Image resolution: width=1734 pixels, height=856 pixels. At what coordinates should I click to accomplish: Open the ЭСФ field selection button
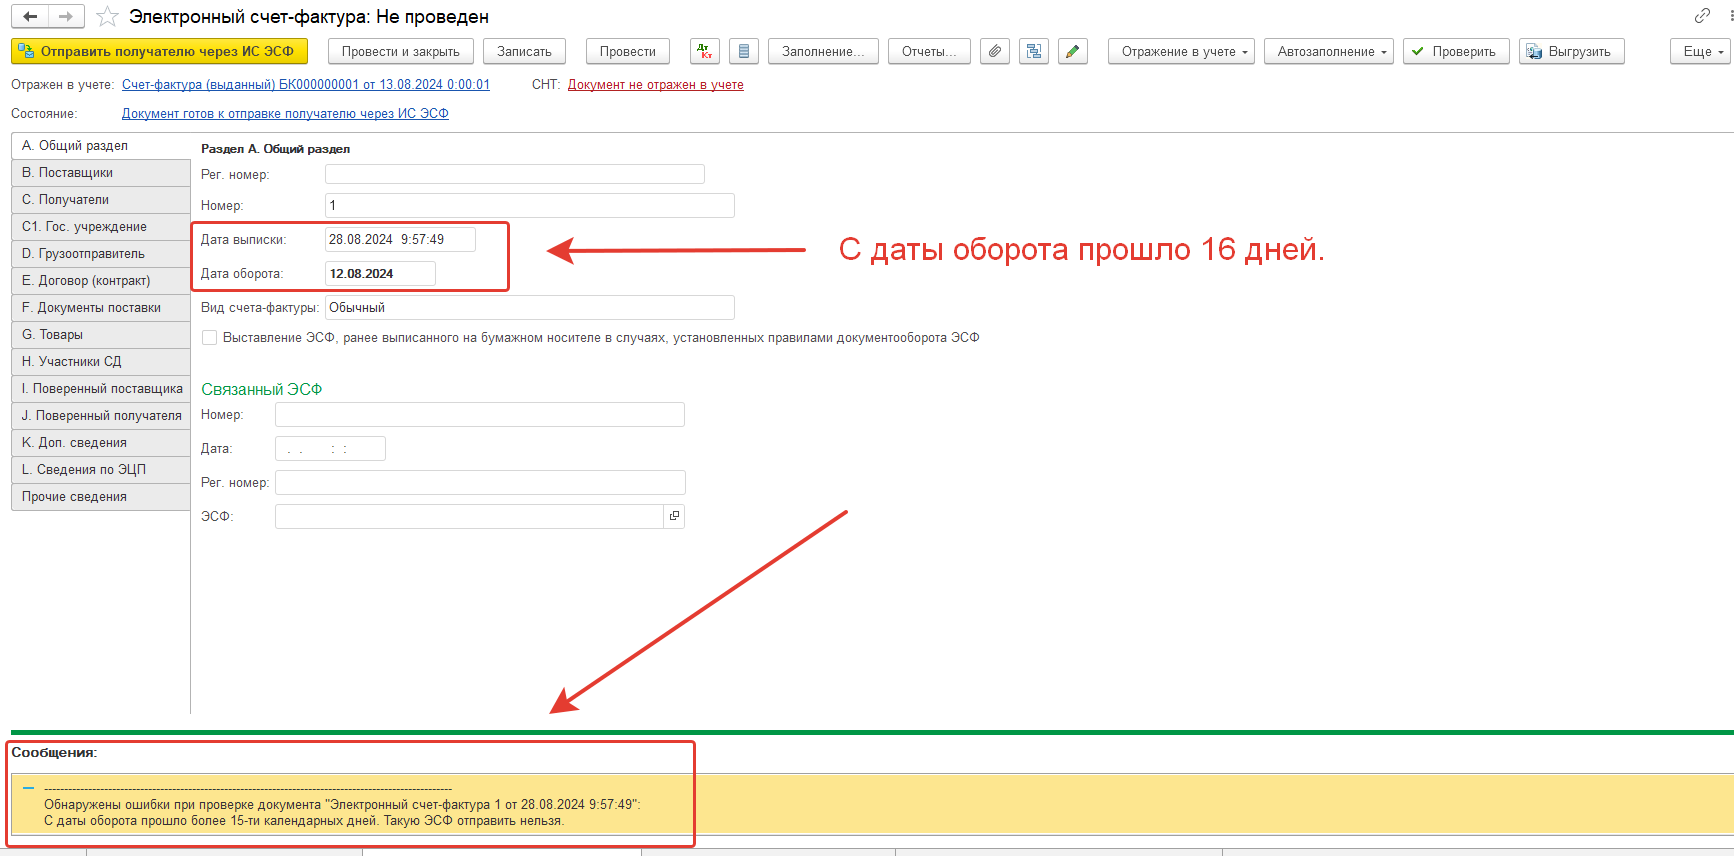click(x=674, y=516)
